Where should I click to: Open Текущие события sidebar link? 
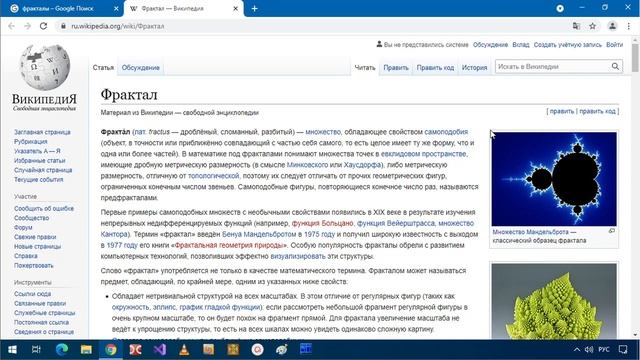pyautogui.click(x=38, y=180)
